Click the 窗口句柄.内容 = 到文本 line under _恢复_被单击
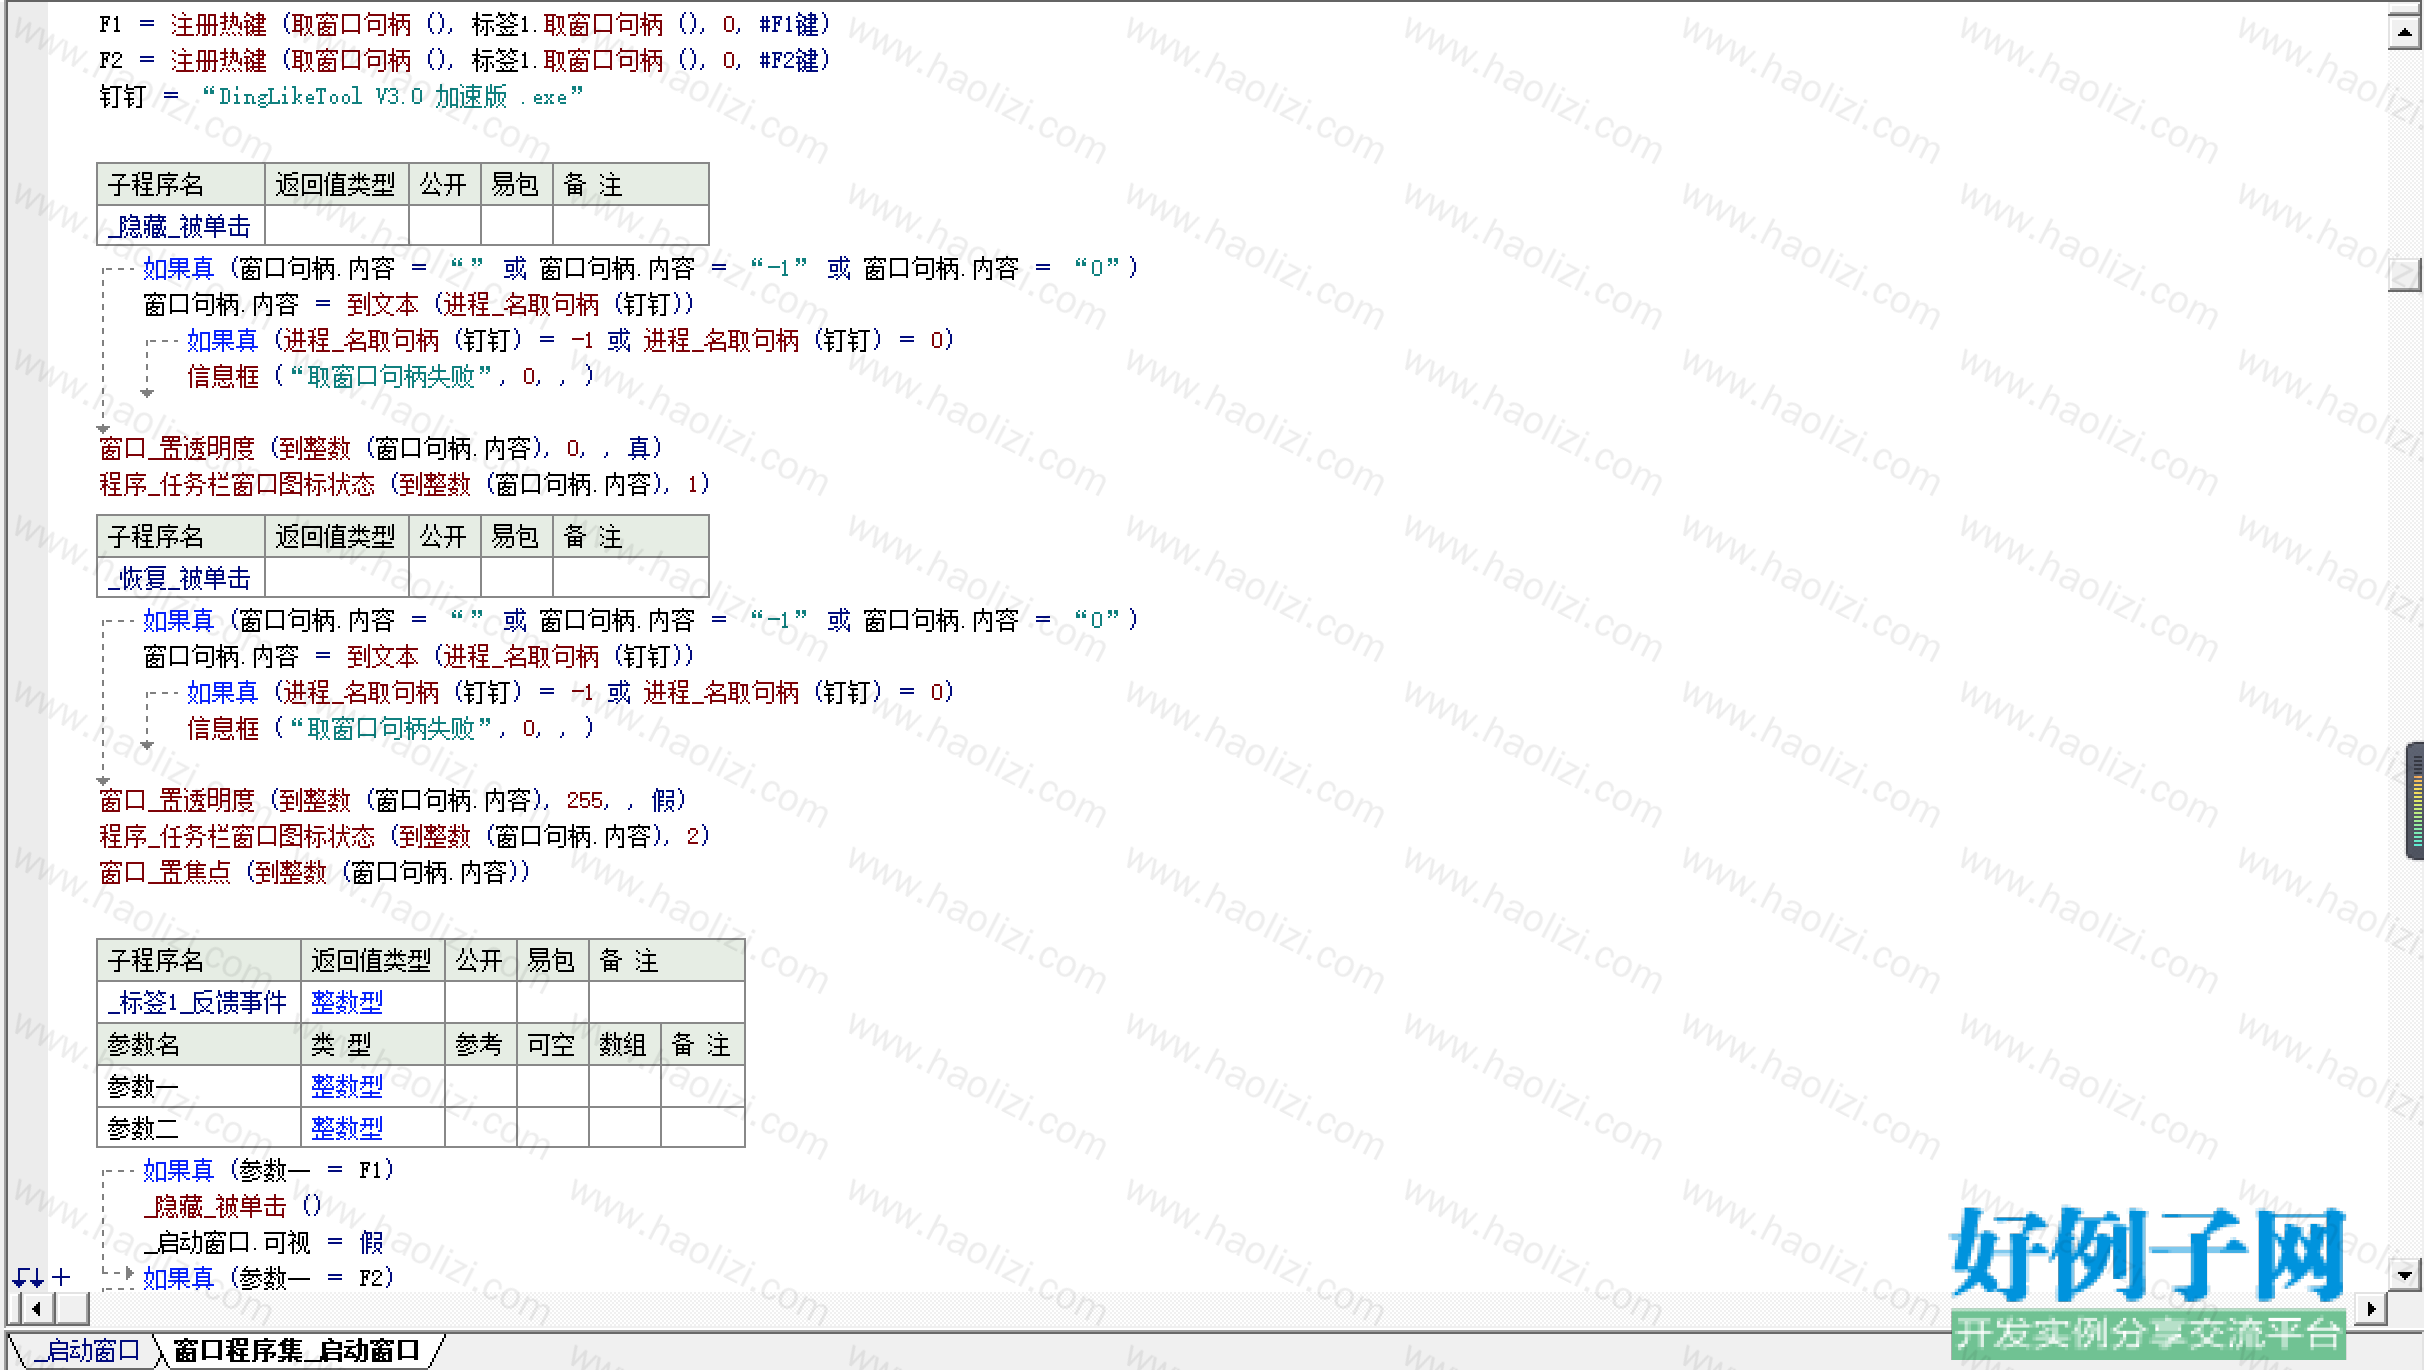 tap(419, 656)
